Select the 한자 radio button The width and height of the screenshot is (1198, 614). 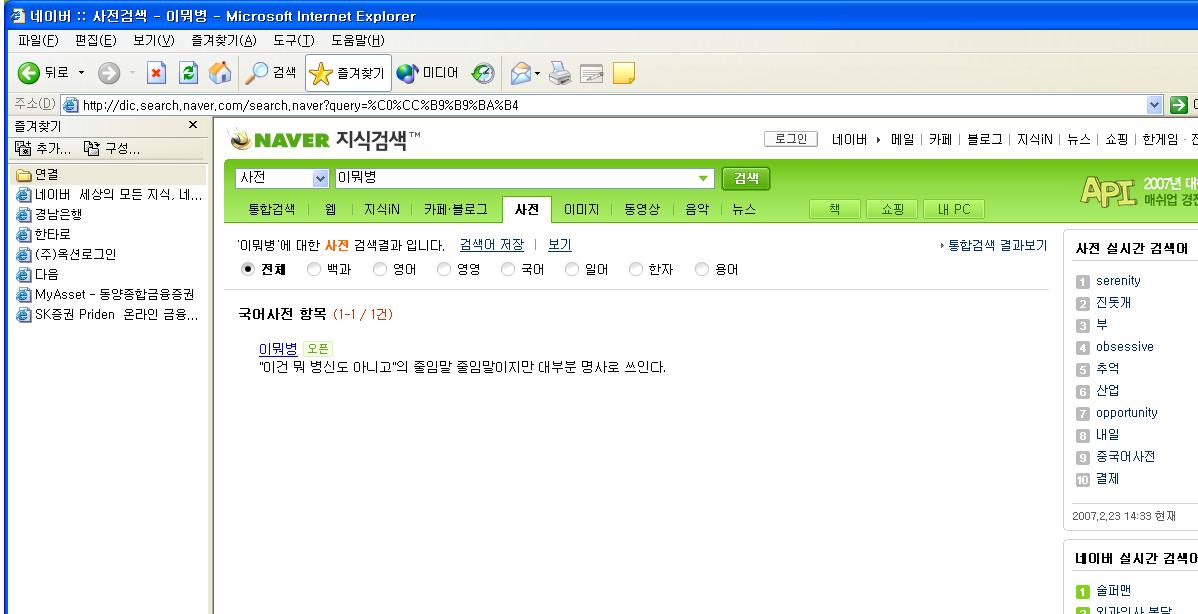tap(636, 269)
